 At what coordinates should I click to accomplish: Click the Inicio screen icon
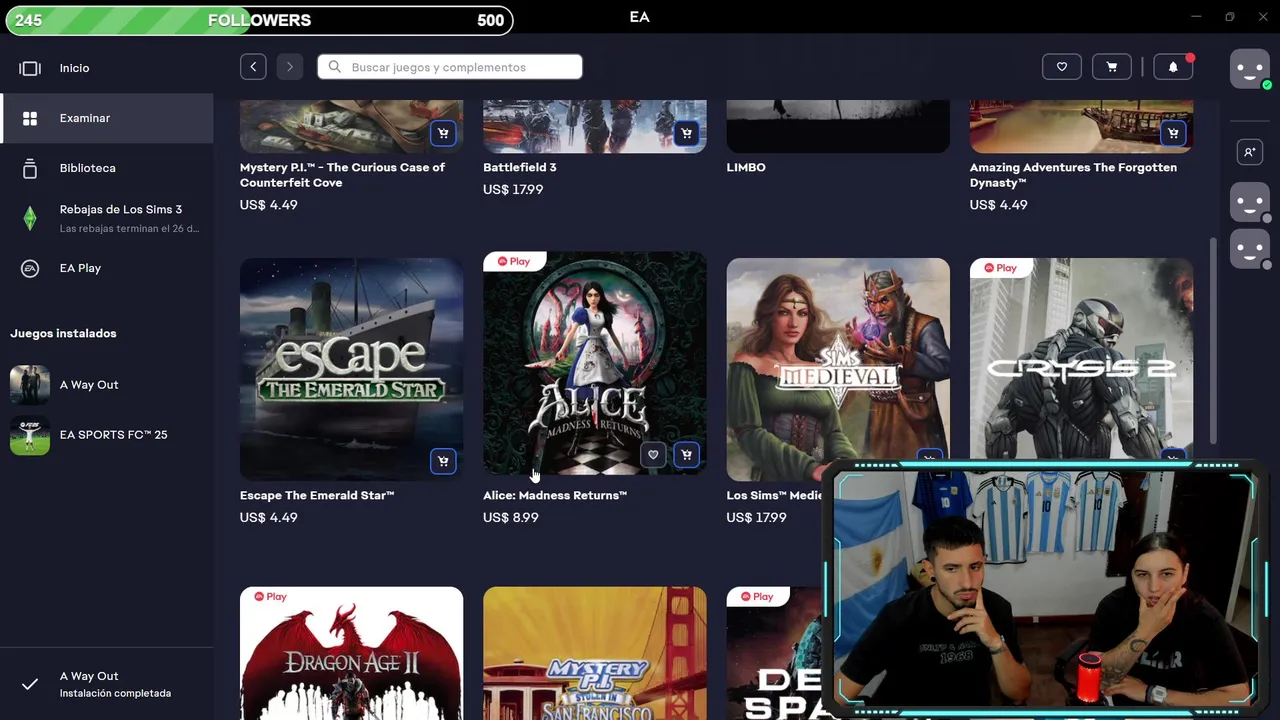coord(30,68)
